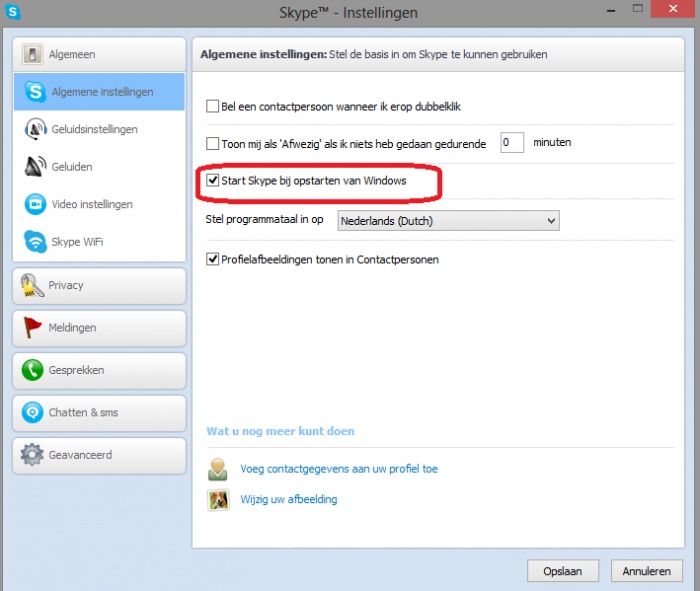Click the person icon beside profile link

(218, 469)
